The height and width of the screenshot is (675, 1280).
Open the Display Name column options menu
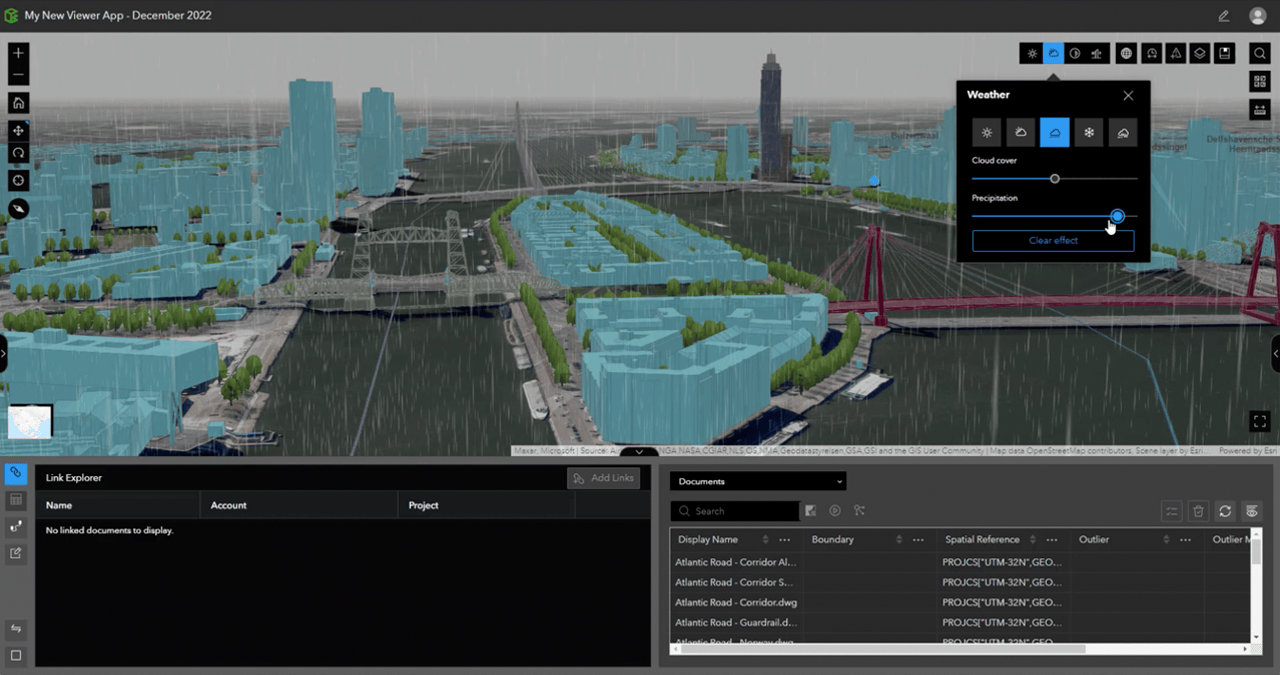pyautogui.click(x=784, y=539)
